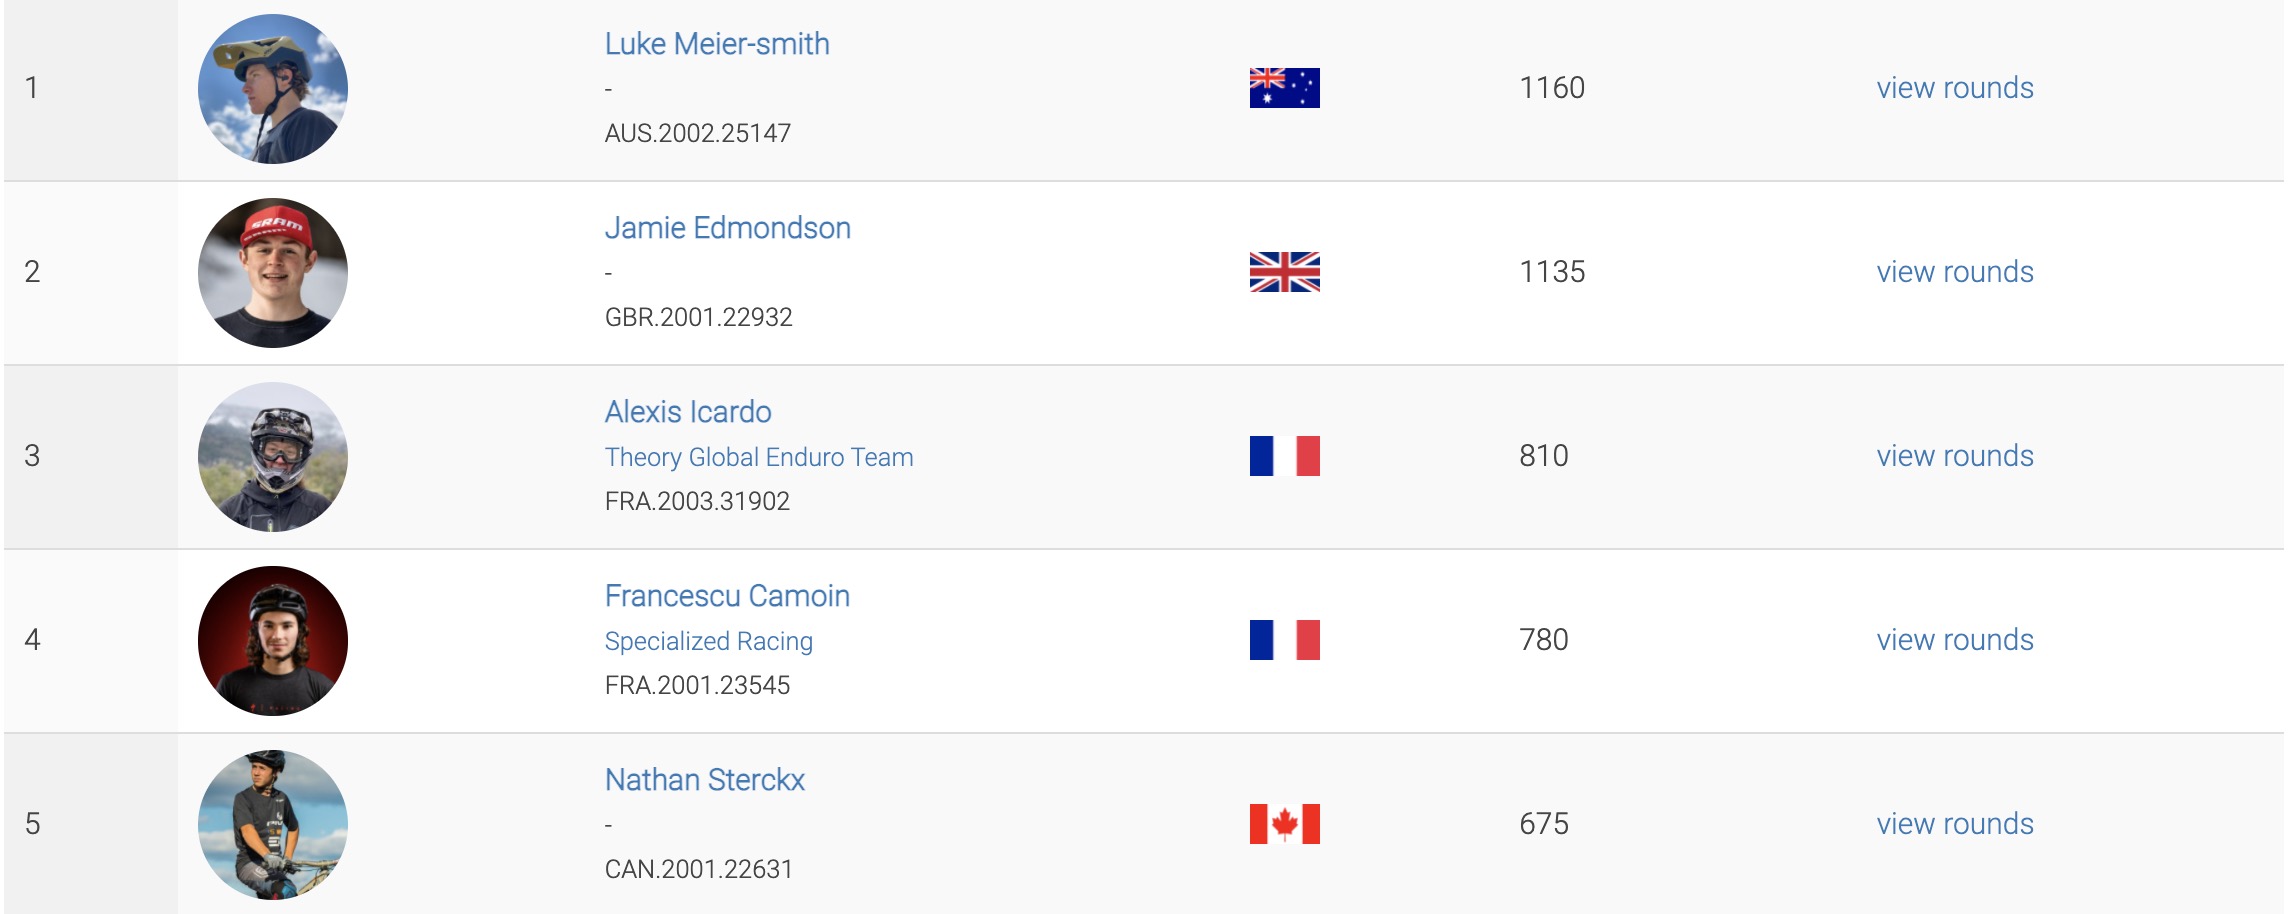This screenshot has width=2290, height=914.
Task: View rounds for Luke Meier-smith
Action: point(1955,88)
